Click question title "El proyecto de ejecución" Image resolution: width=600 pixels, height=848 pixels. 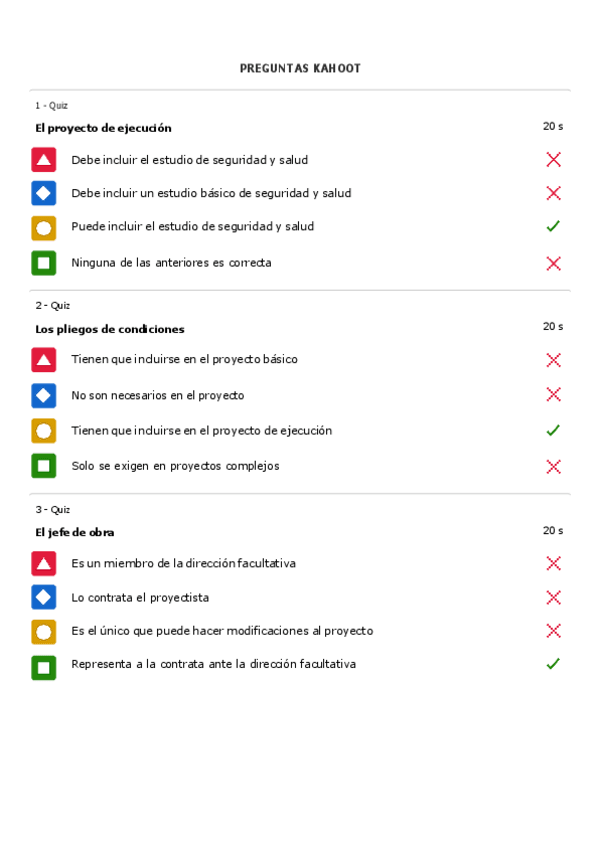(x=103, y=128)
